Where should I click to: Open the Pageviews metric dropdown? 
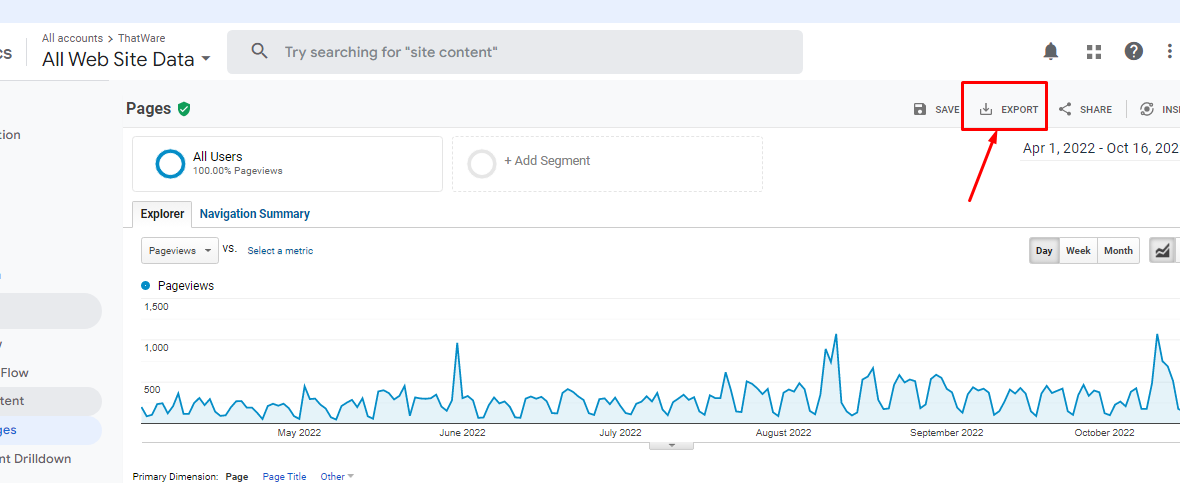click(x=180, y=250)
